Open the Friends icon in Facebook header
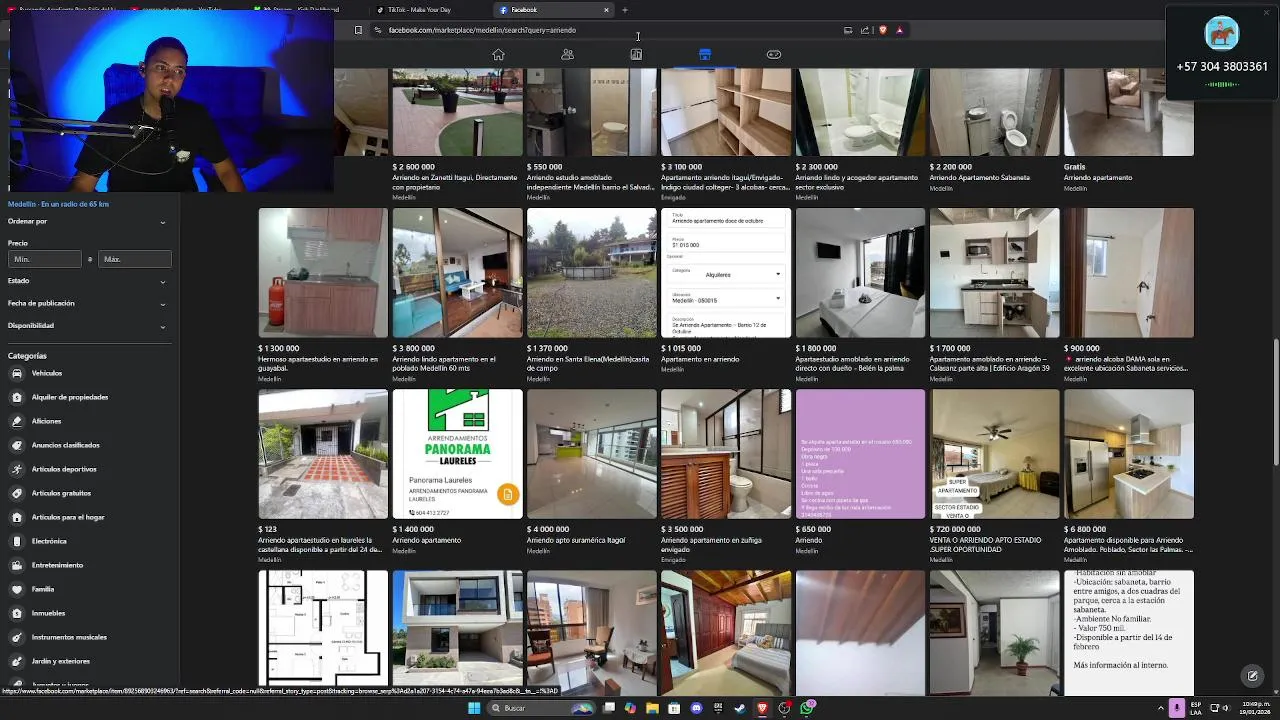 point(567,54)
